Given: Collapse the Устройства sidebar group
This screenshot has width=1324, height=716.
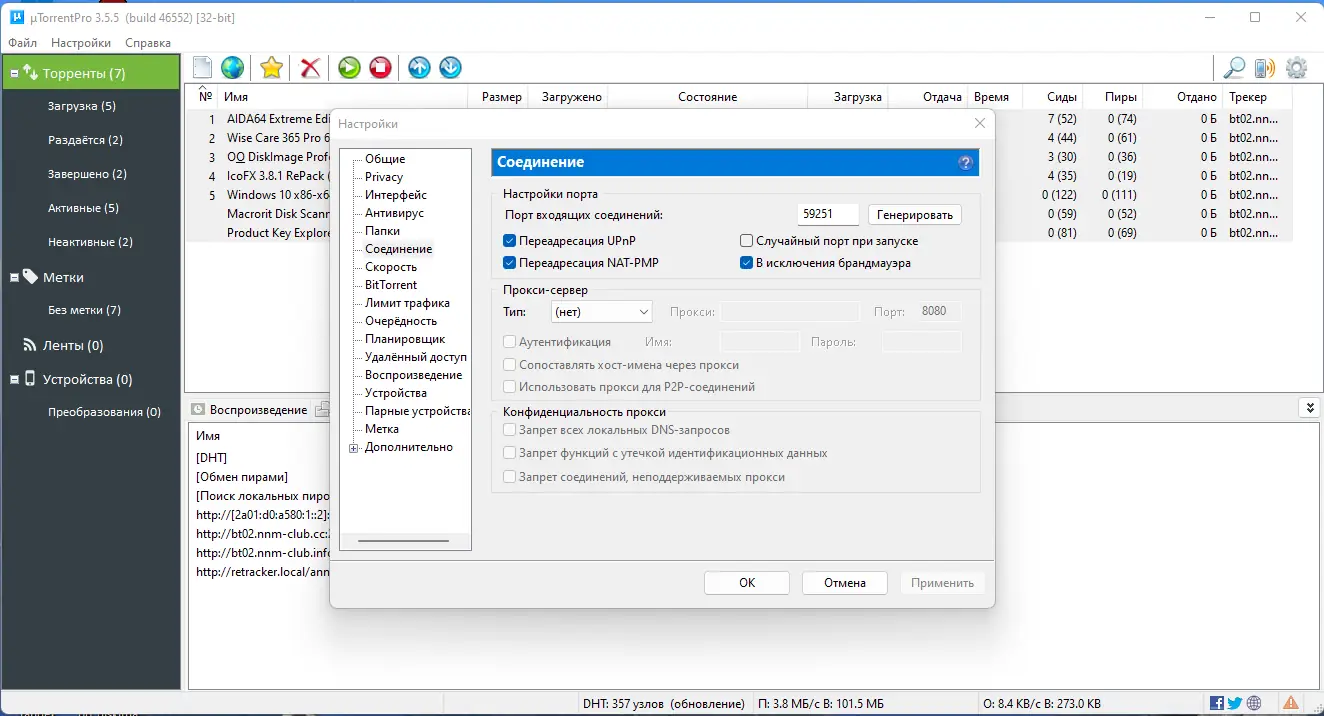Looking at the screenshot, I should pyautogui.click(x=14, y=379).
